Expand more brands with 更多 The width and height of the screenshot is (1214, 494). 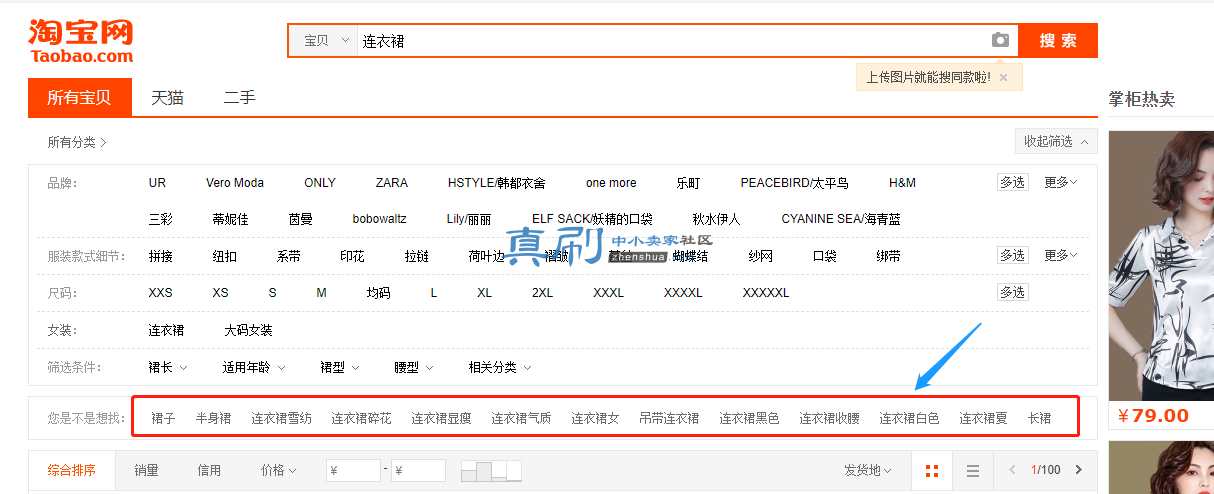(x=1060, y=182)
